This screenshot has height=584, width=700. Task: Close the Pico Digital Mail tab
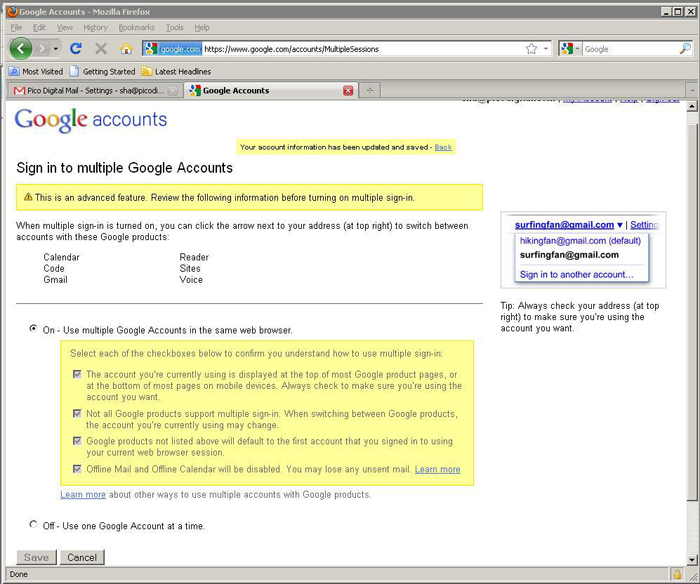[x=173, y=91]
